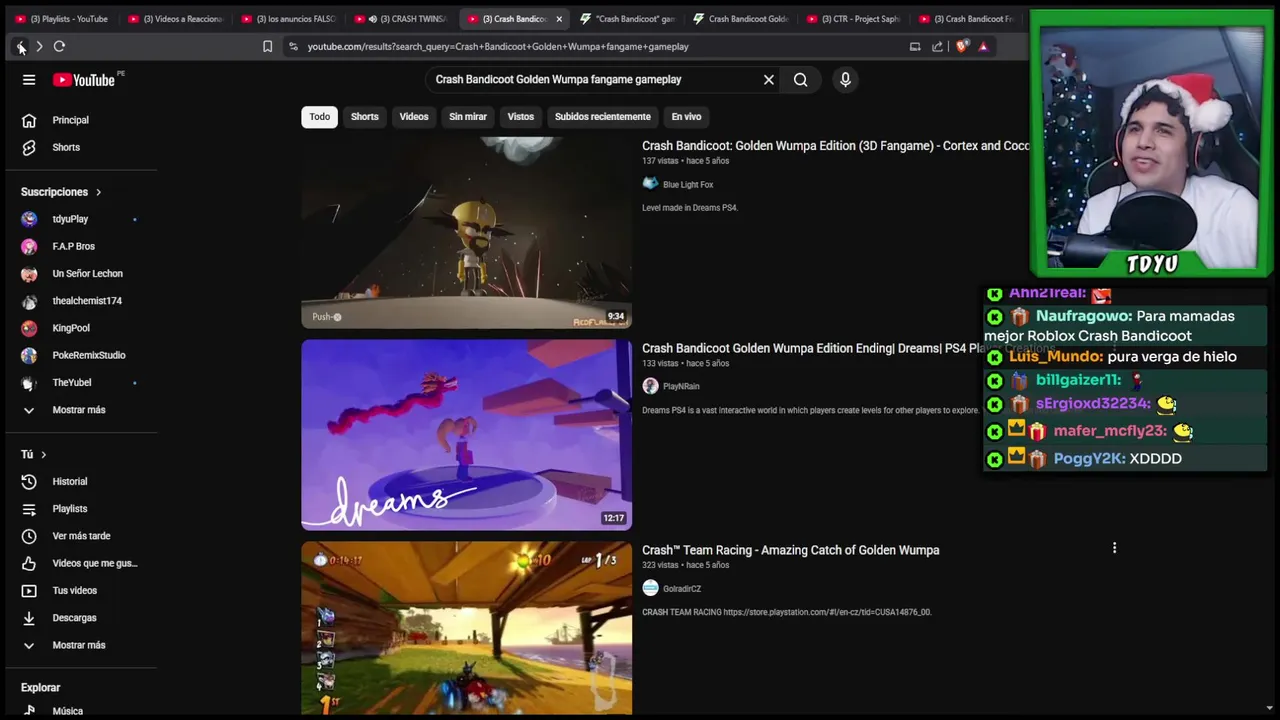Play the Crash Team Racing thumbnail
The height and width of the screenshot is (720, 1280).
pos(466,629)
